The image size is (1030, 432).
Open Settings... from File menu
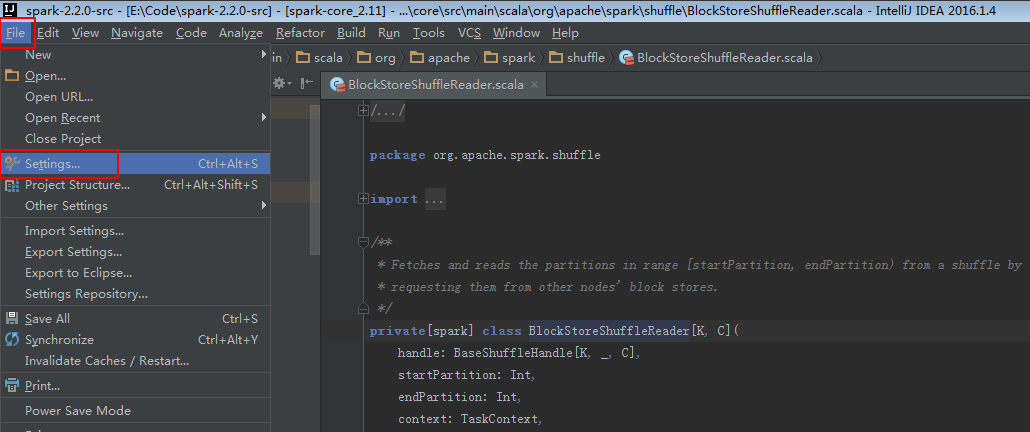coord(135,164)
